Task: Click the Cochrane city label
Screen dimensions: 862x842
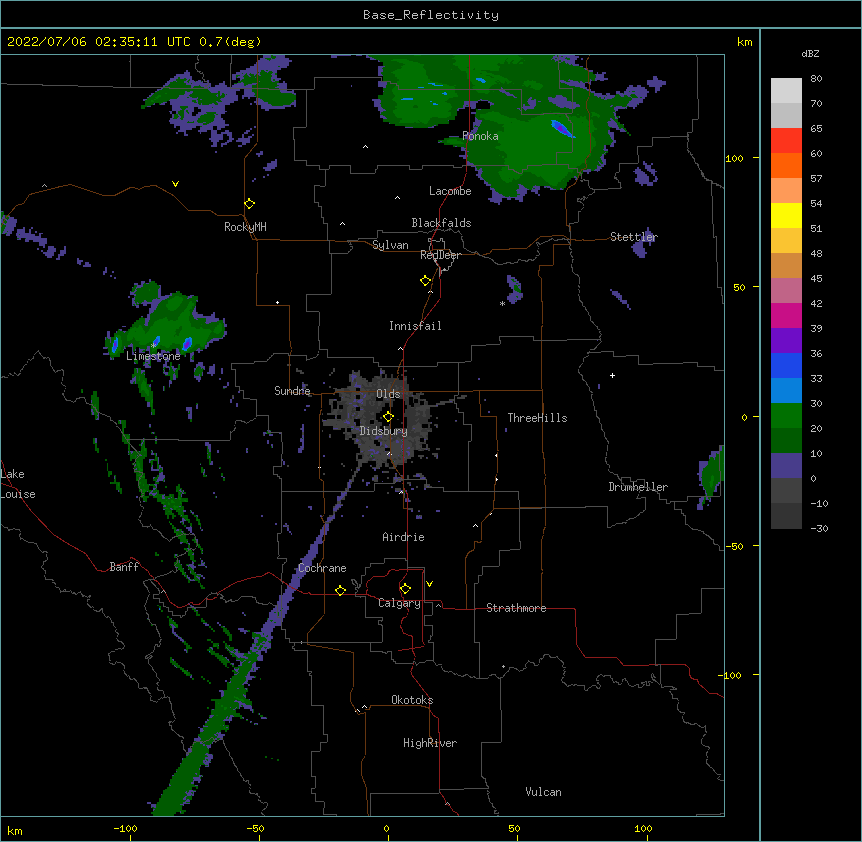Action: (x=322, y=568)
